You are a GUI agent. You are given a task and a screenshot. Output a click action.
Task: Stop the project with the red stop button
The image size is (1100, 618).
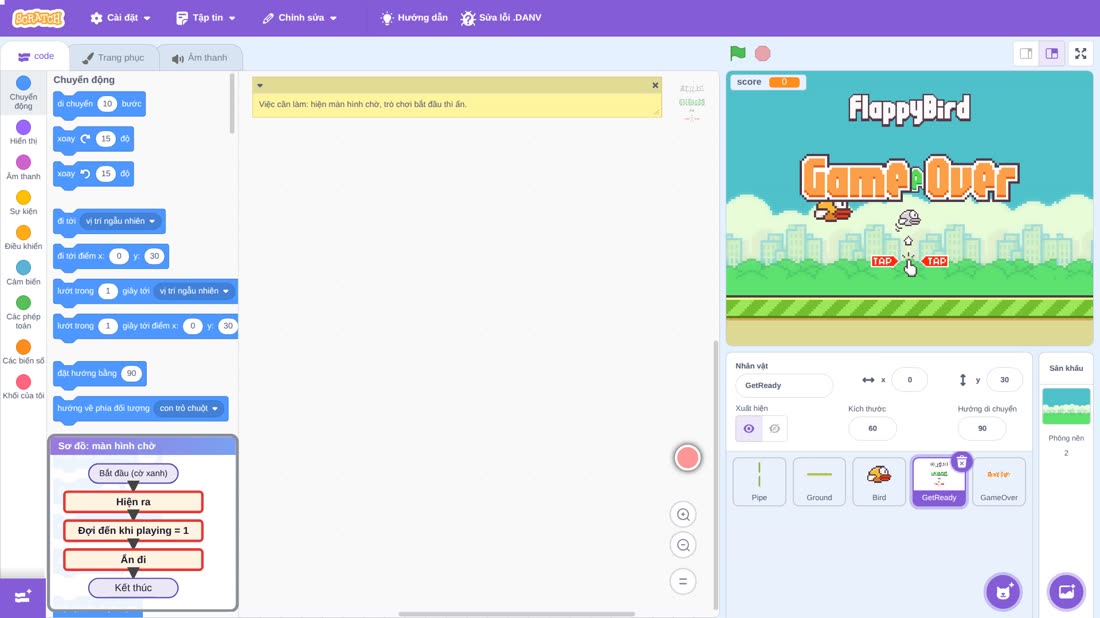pos(763,53)
